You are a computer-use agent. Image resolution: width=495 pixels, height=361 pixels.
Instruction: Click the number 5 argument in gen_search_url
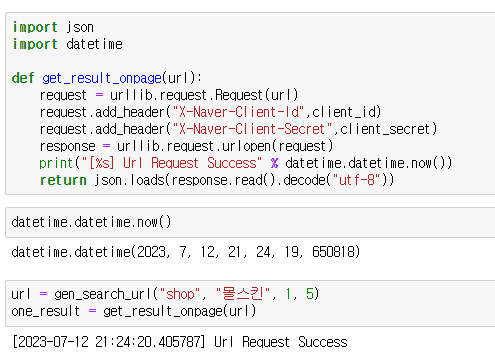(x=310, y=294)
